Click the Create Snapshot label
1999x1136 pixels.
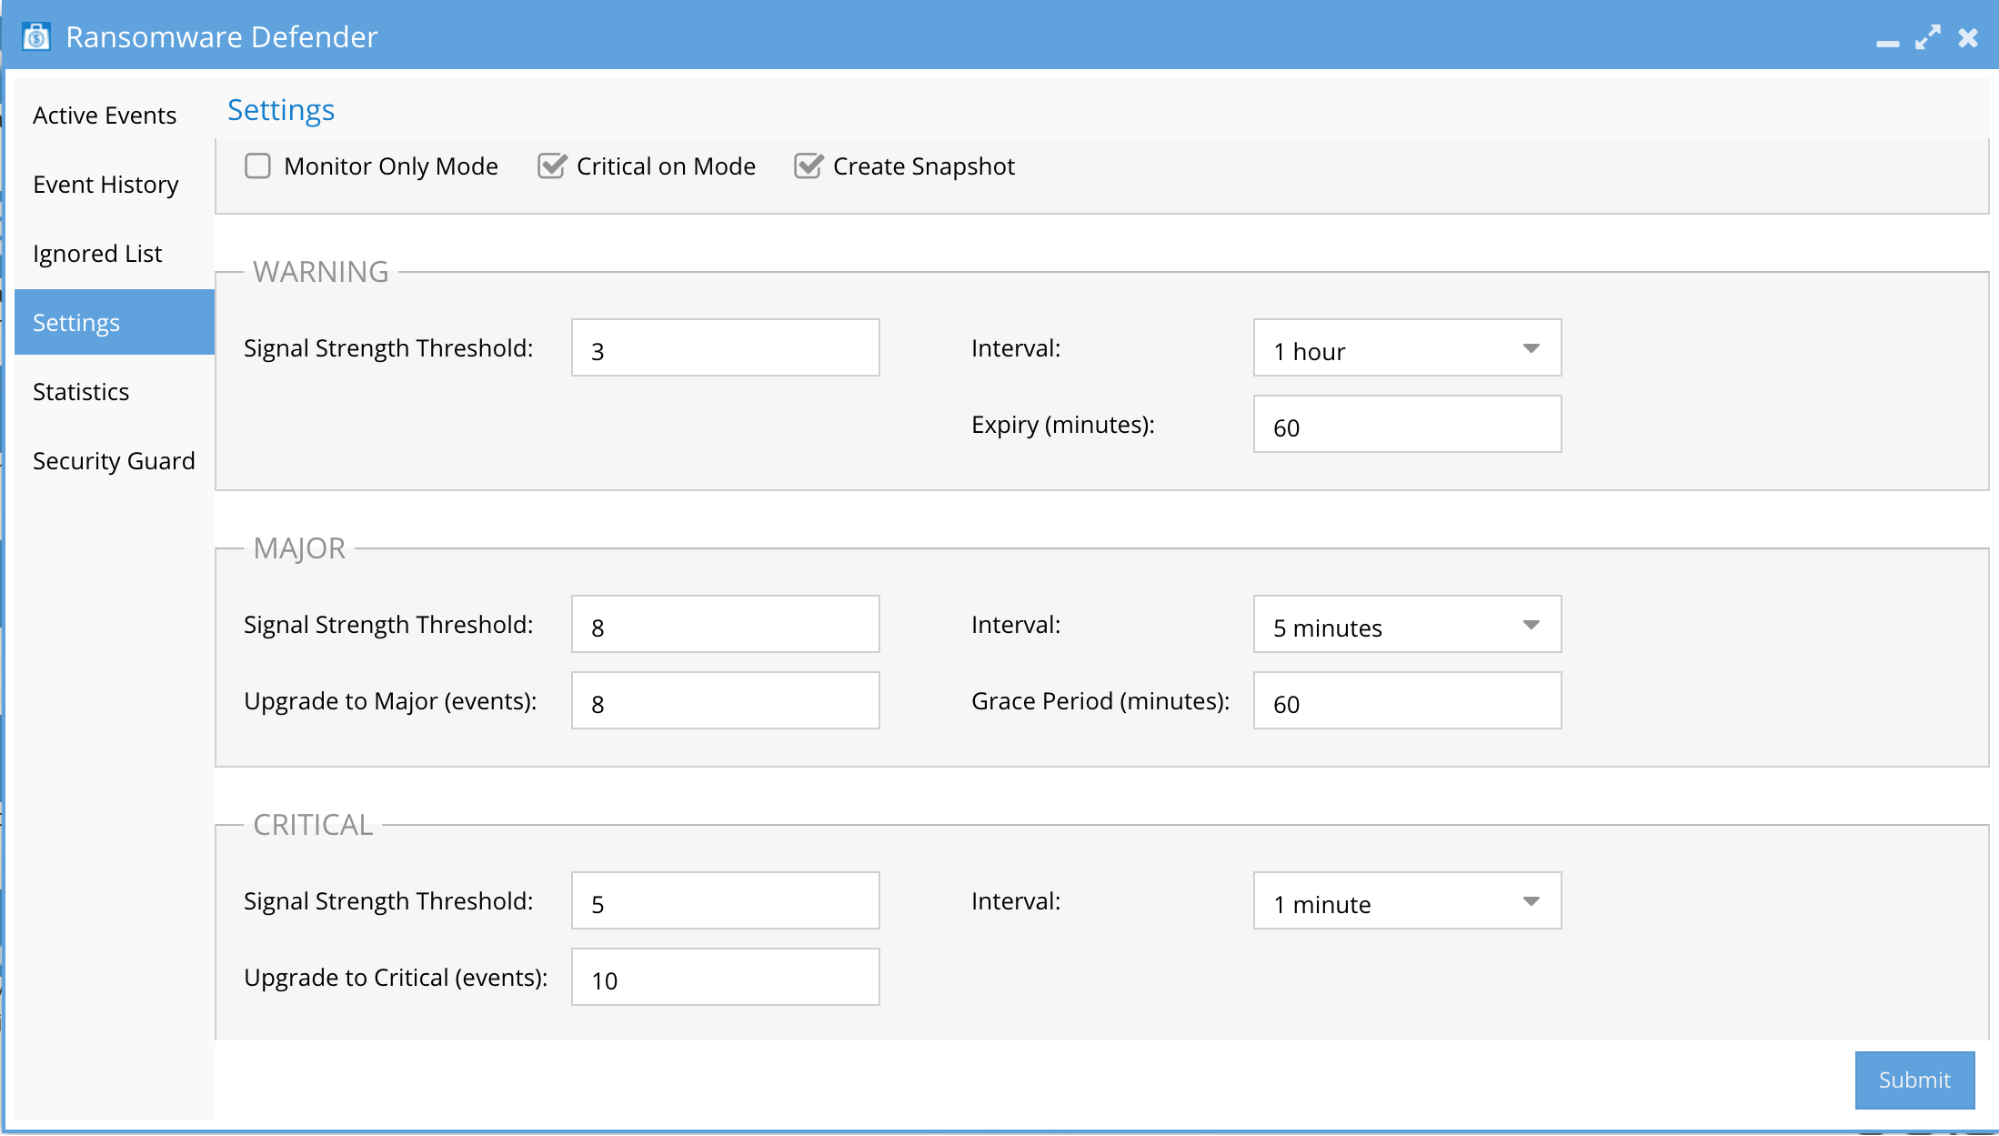[x=924, y=167]
